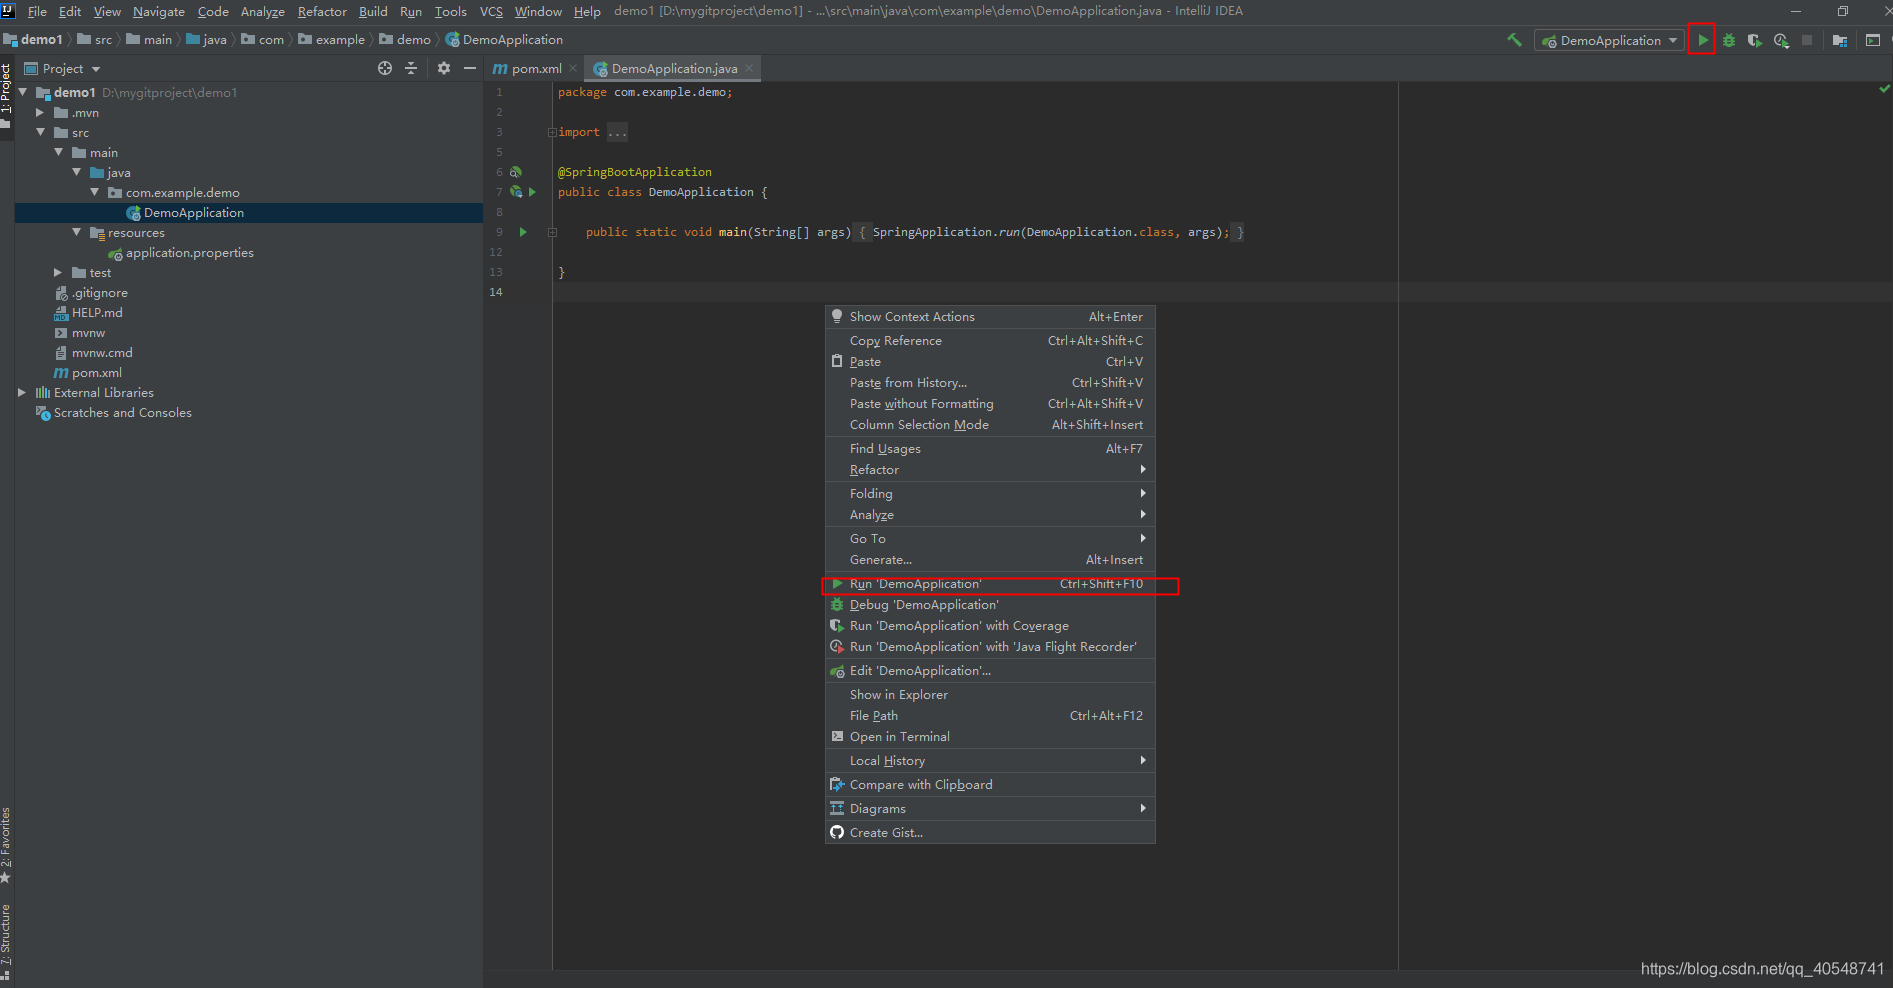Close the DemoApplication.java editor tab
This screenshot has width=1893, height=988.
749,68
